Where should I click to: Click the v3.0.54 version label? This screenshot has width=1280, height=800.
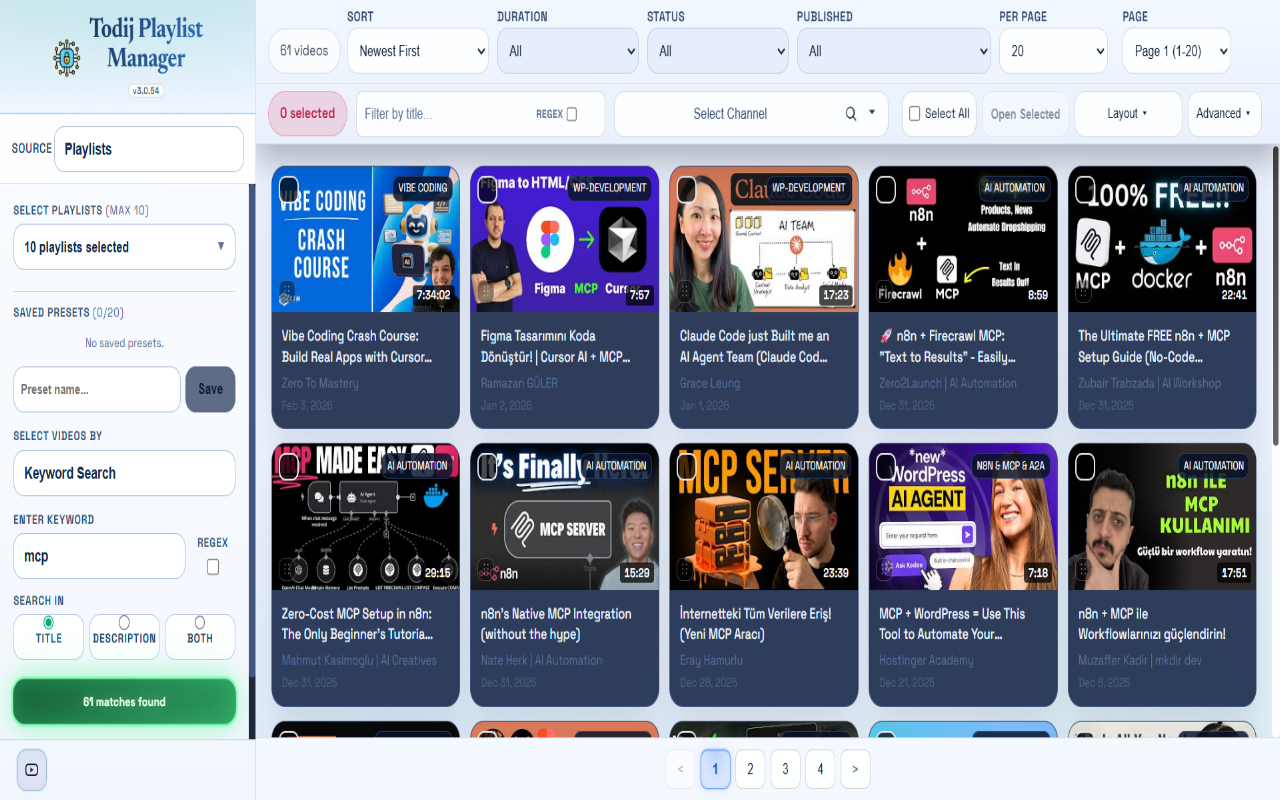point(146,90)
